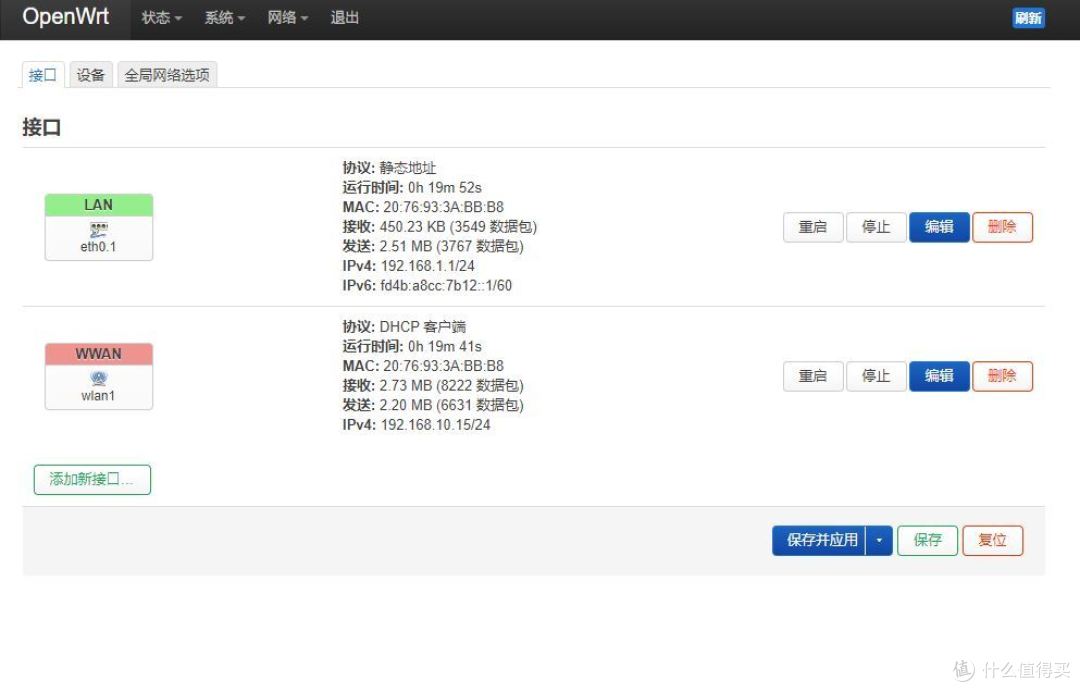Open the 系统 dropdown menu

(x=223, y=17)
